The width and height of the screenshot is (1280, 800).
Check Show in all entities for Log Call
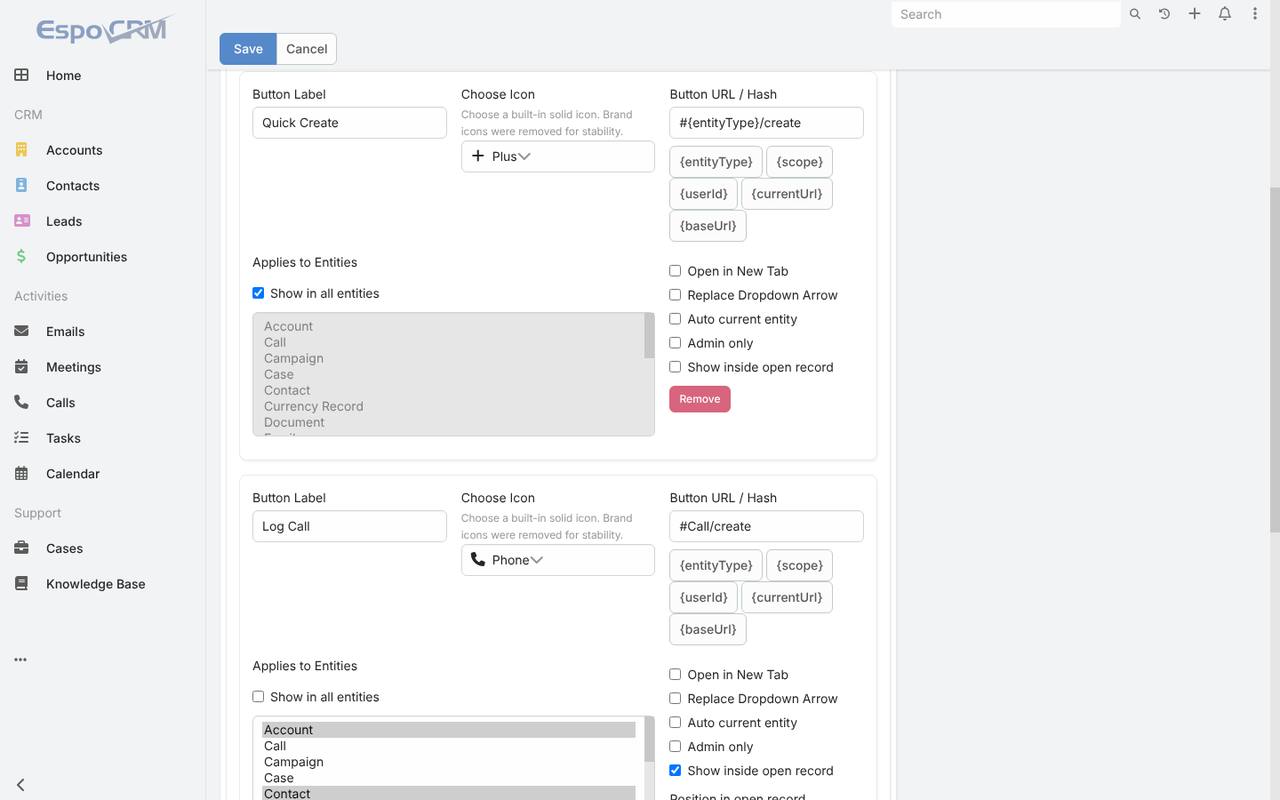pyautogui.click(x=258, y=697)
